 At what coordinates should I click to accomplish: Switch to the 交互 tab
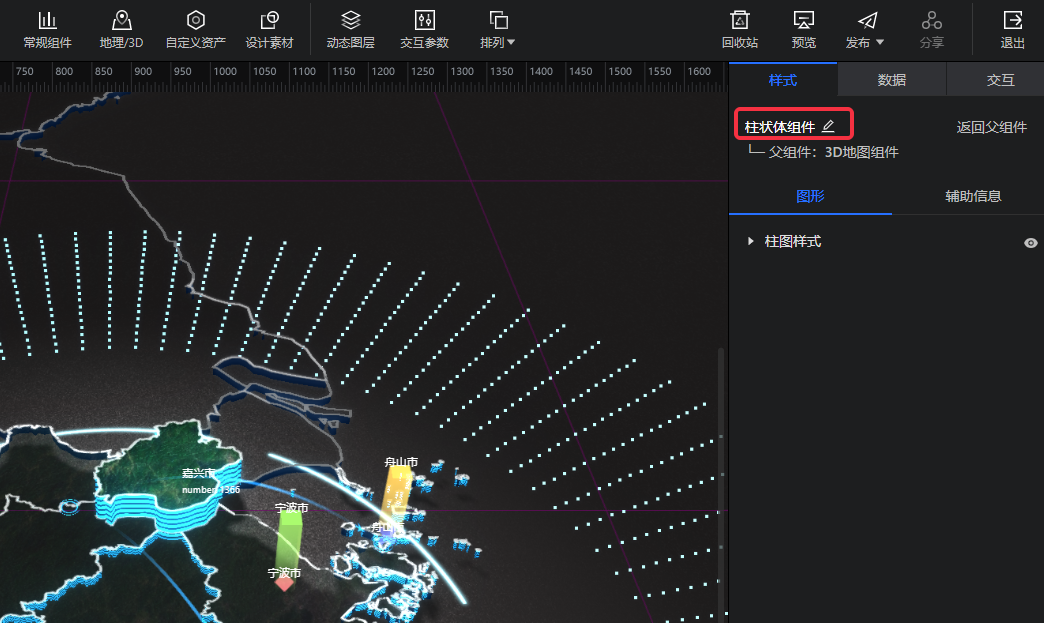1000,80
